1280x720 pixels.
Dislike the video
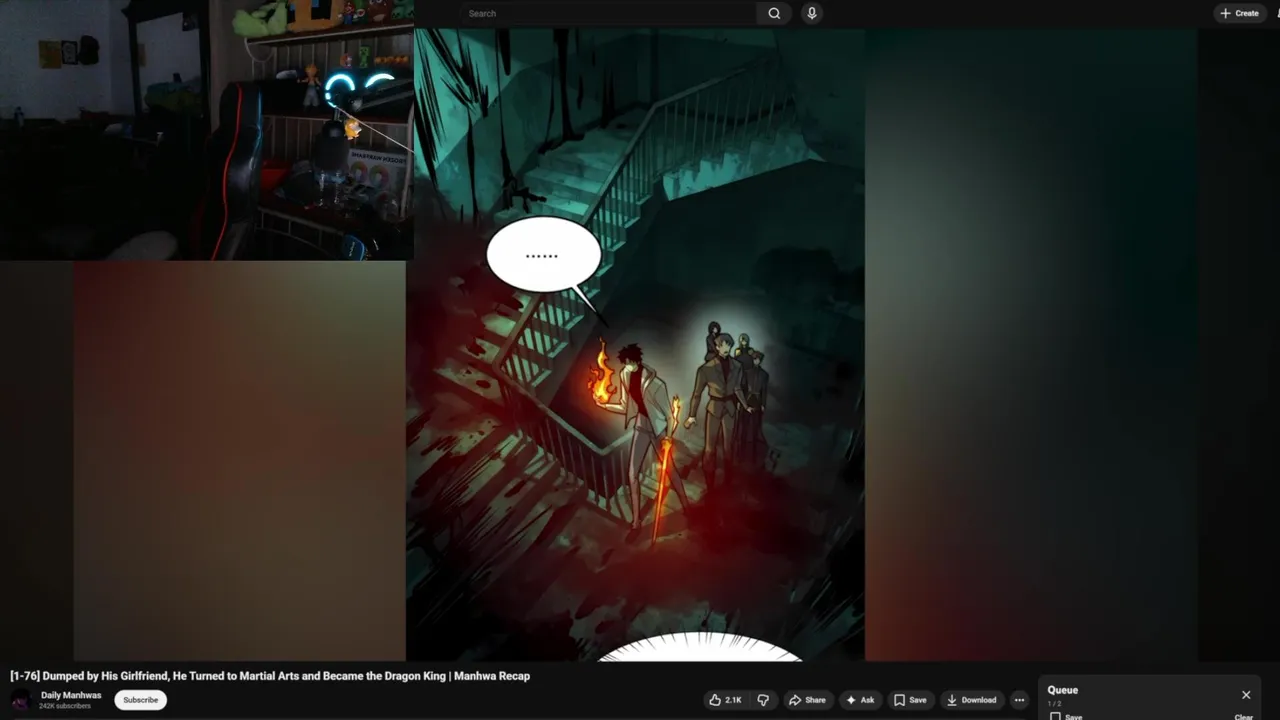pyautogui.click(x=763, y=700)
